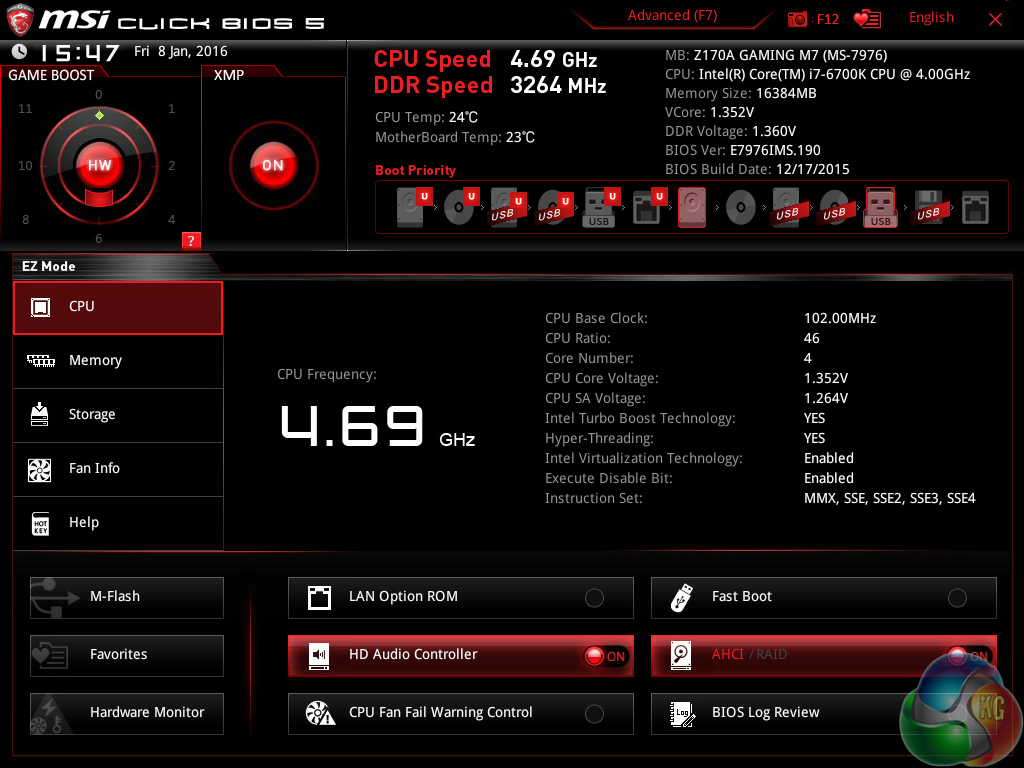
Task: Select the USB hard disk boot device with U badge
Action: click(508, 207)
